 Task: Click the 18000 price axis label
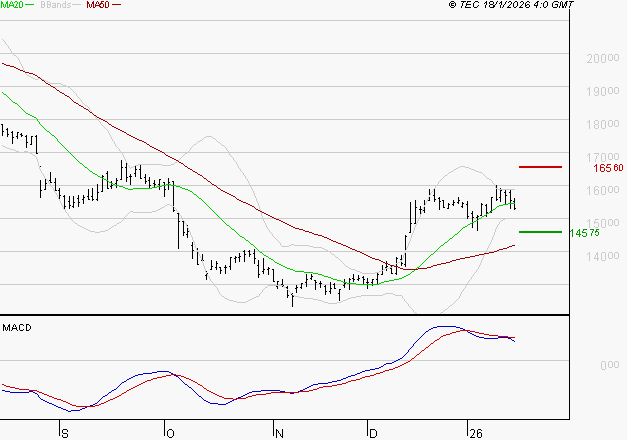[x=603, y=124]
